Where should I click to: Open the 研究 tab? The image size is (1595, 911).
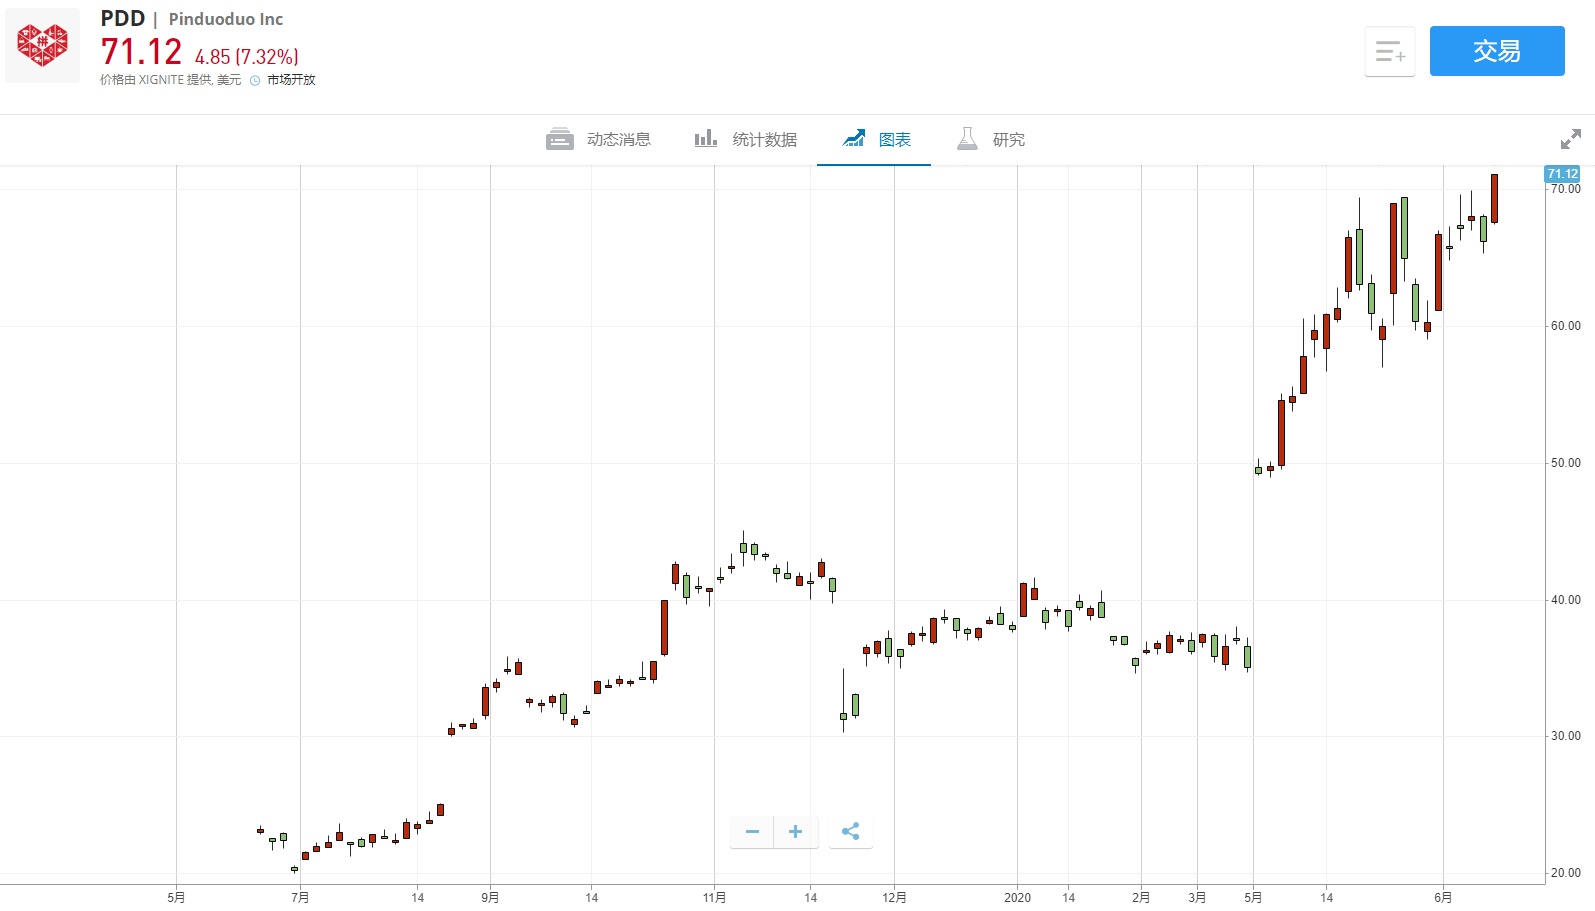[1008, 140]
